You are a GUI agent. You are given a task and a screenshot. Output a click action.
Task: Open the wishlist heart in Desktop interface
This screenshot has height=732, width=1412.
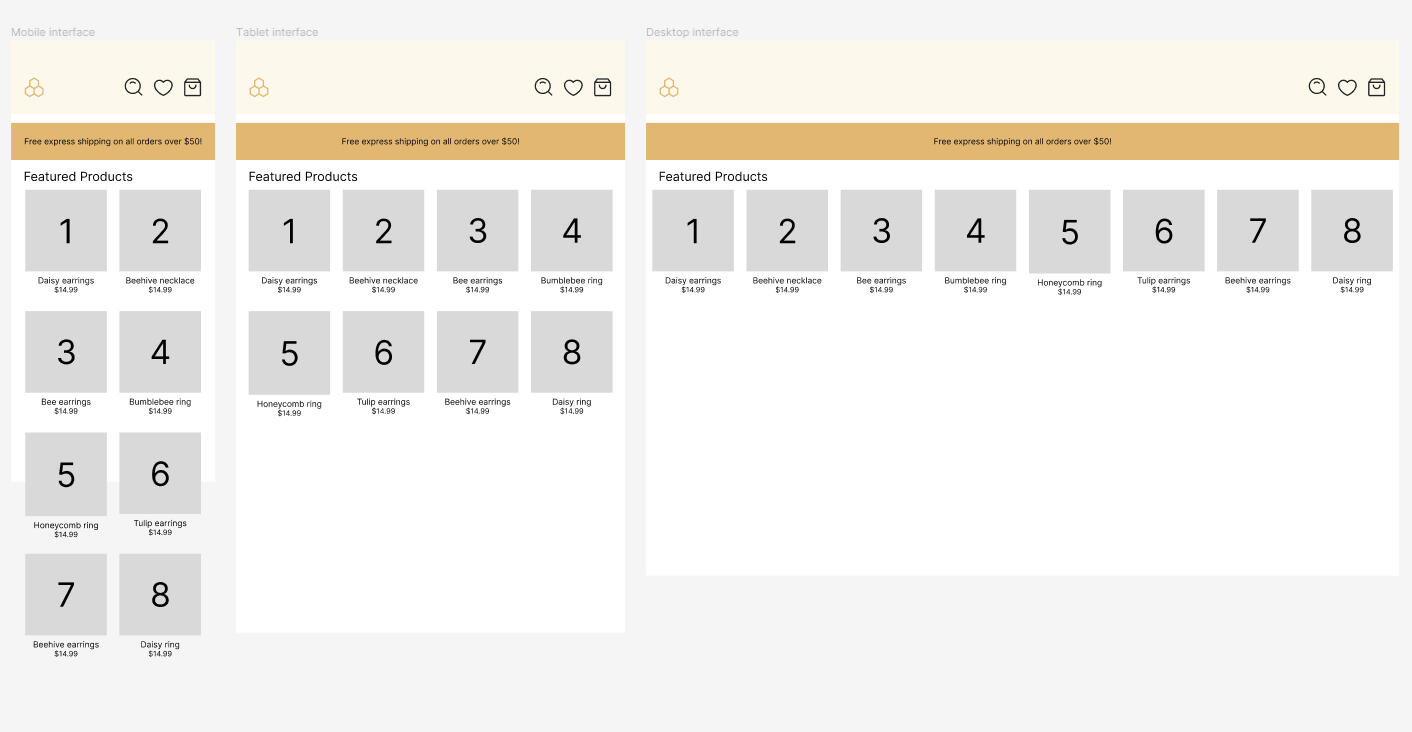point(1347,88)
